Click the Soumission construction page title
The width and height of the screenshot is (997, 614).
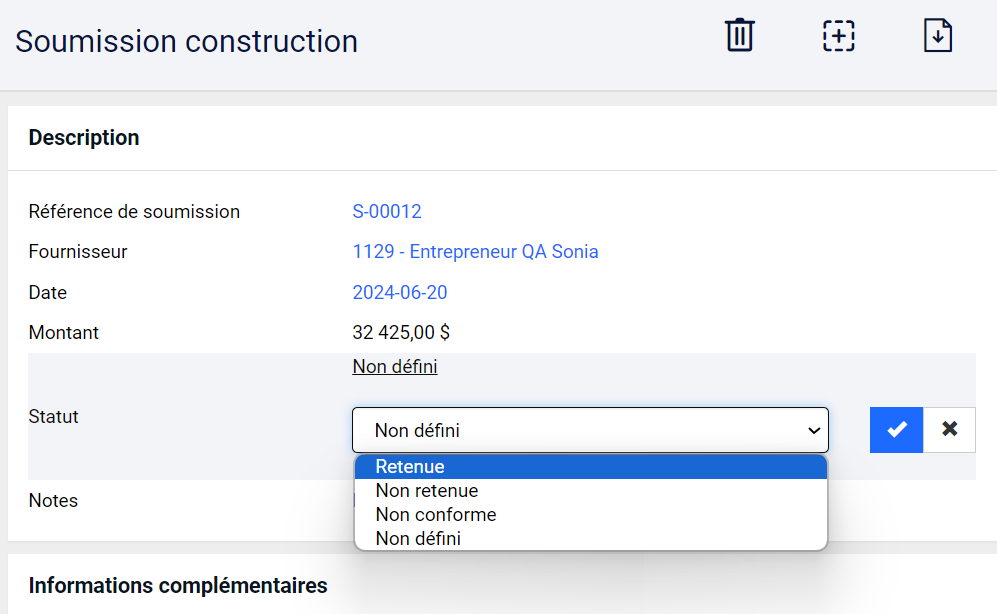click(186, 41)
